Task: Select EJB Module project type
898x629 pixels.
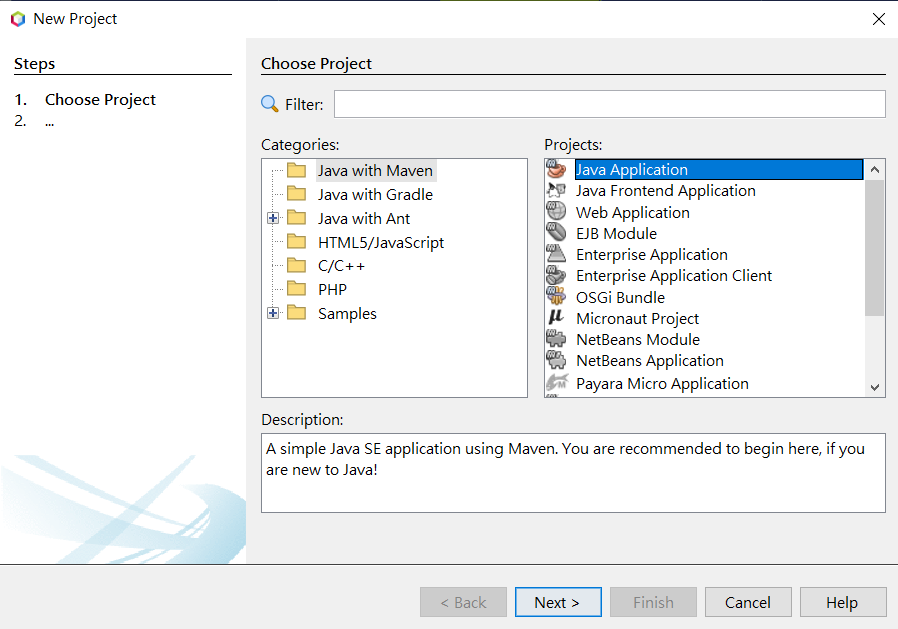Action: pyautogui.click(x=616, y=234)
